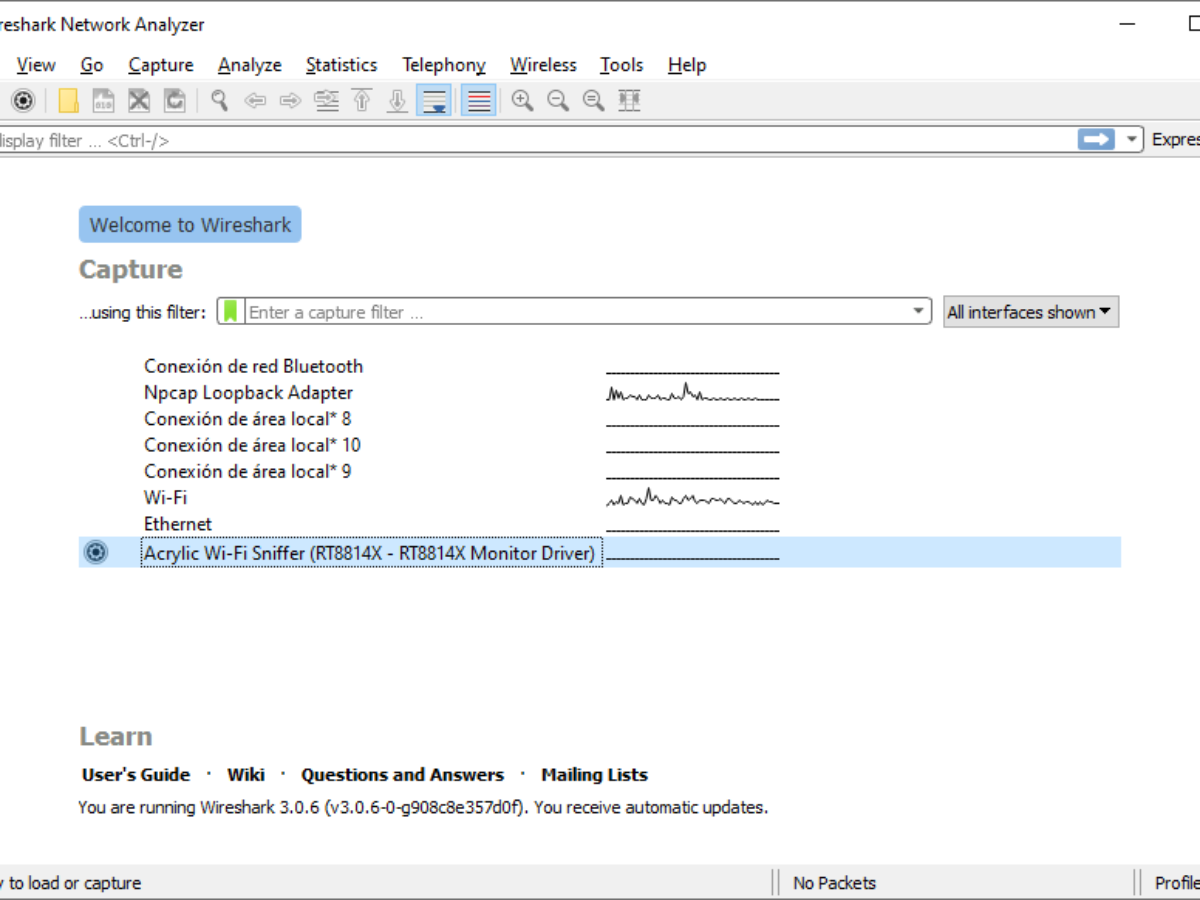Open the Telephony menu
Screen dimensions: 1200x900
444,65
